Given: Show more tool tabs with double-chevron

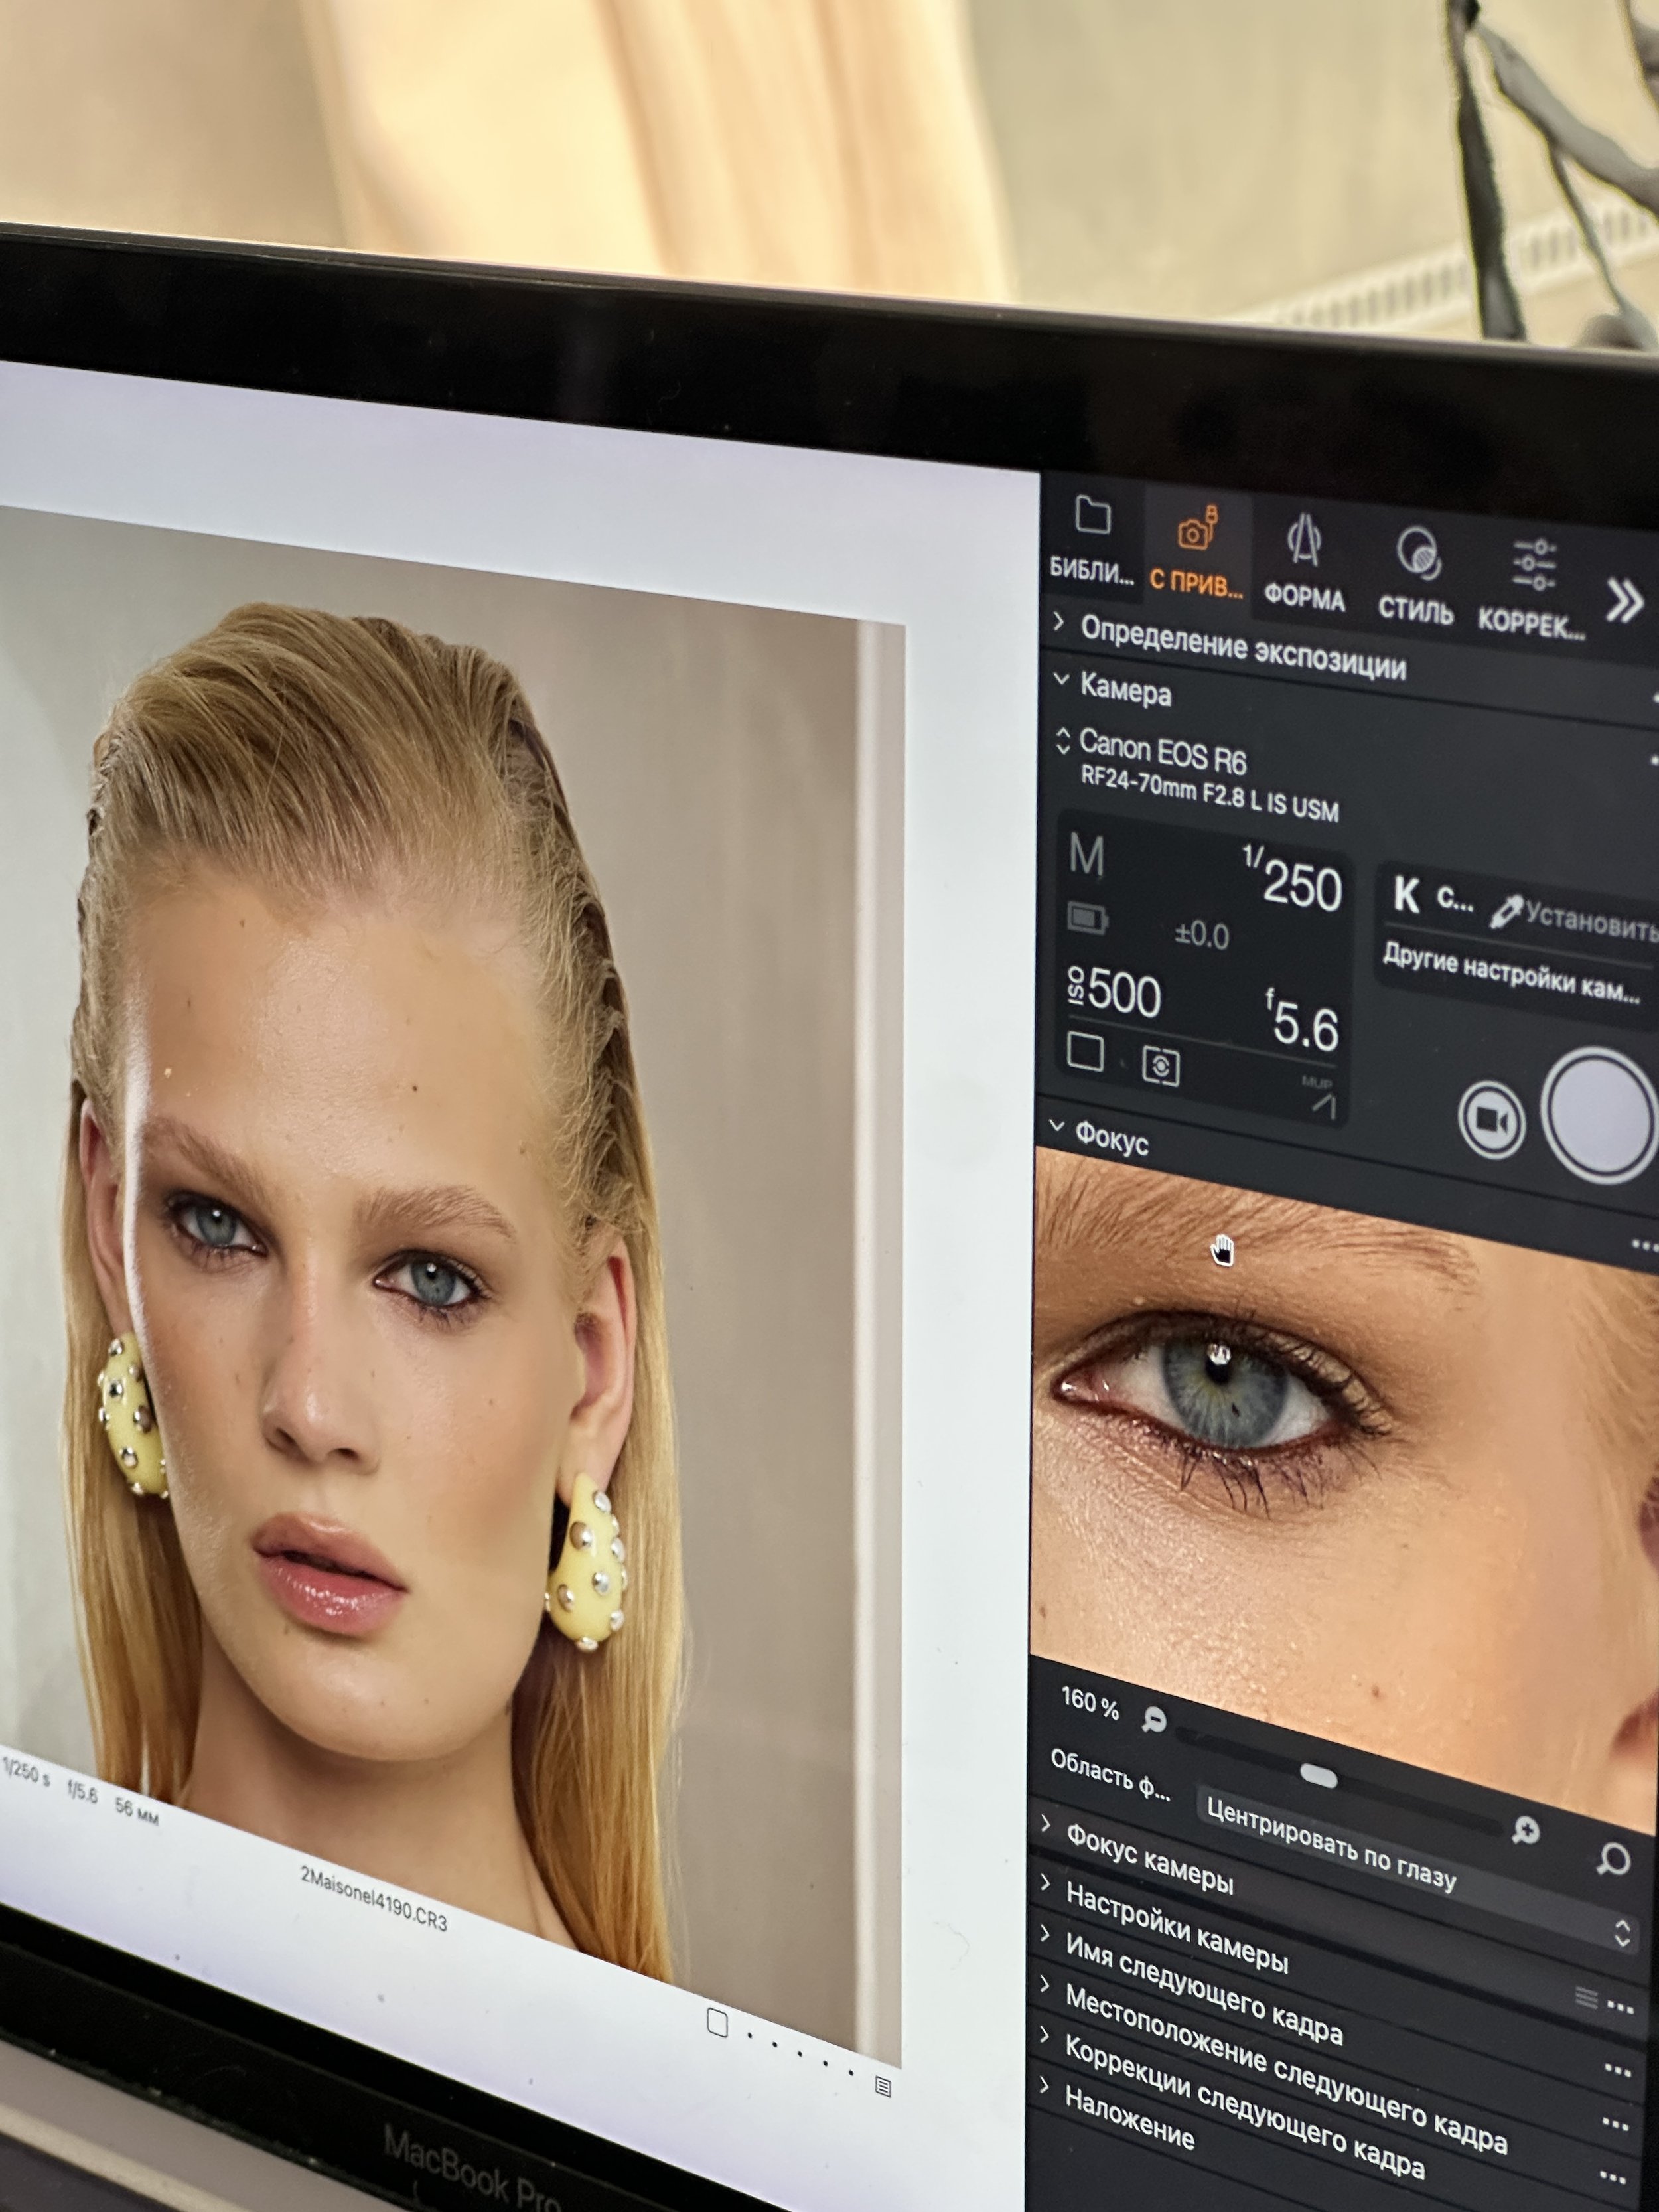Looking at the screenshot, I should click(1624, 602).
